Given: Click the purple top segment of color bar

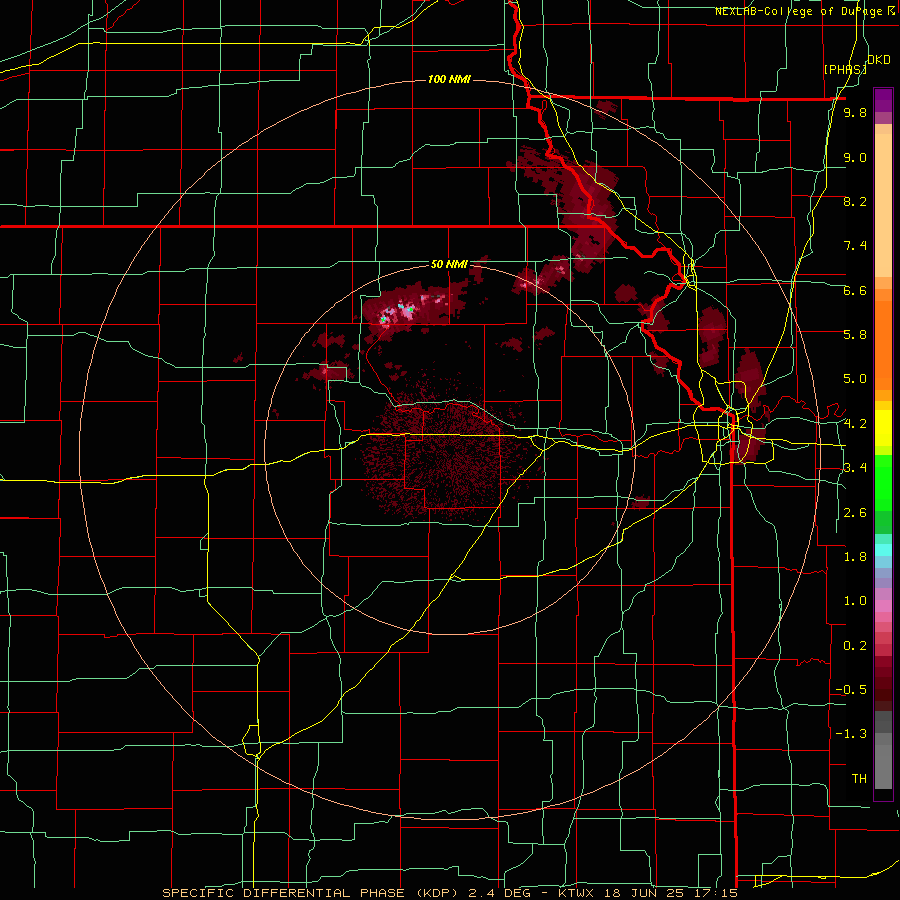Looking at the screenshot, I should 883,100.
